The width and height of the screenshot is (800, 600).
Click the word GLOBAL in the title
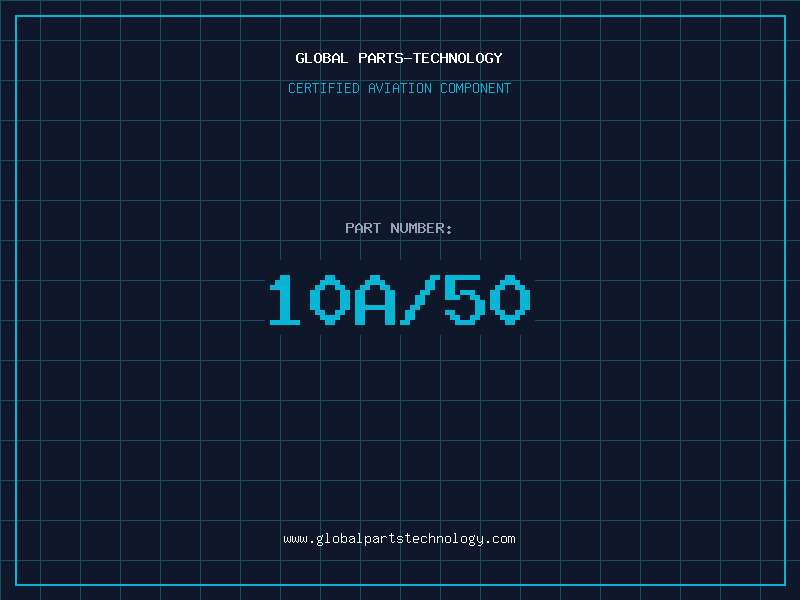click(322, 58)
